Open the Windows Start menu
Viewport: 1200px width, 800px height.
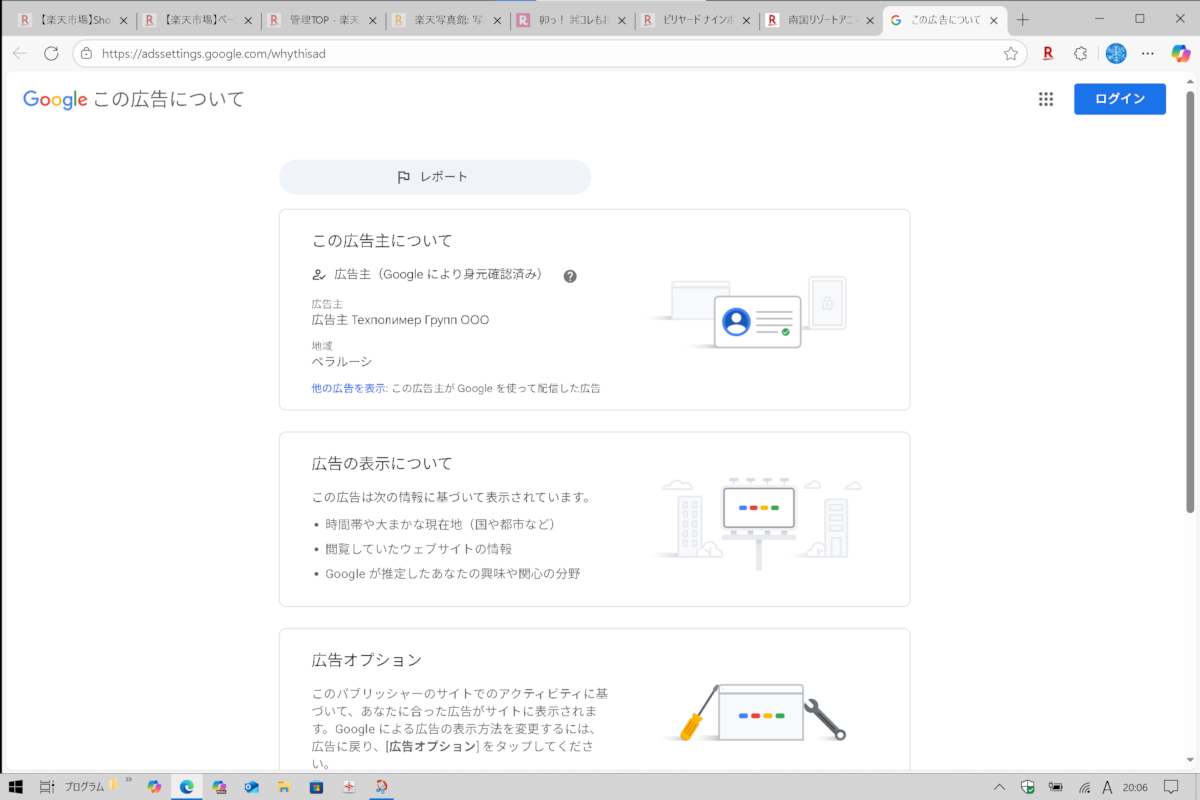[16, 786]
